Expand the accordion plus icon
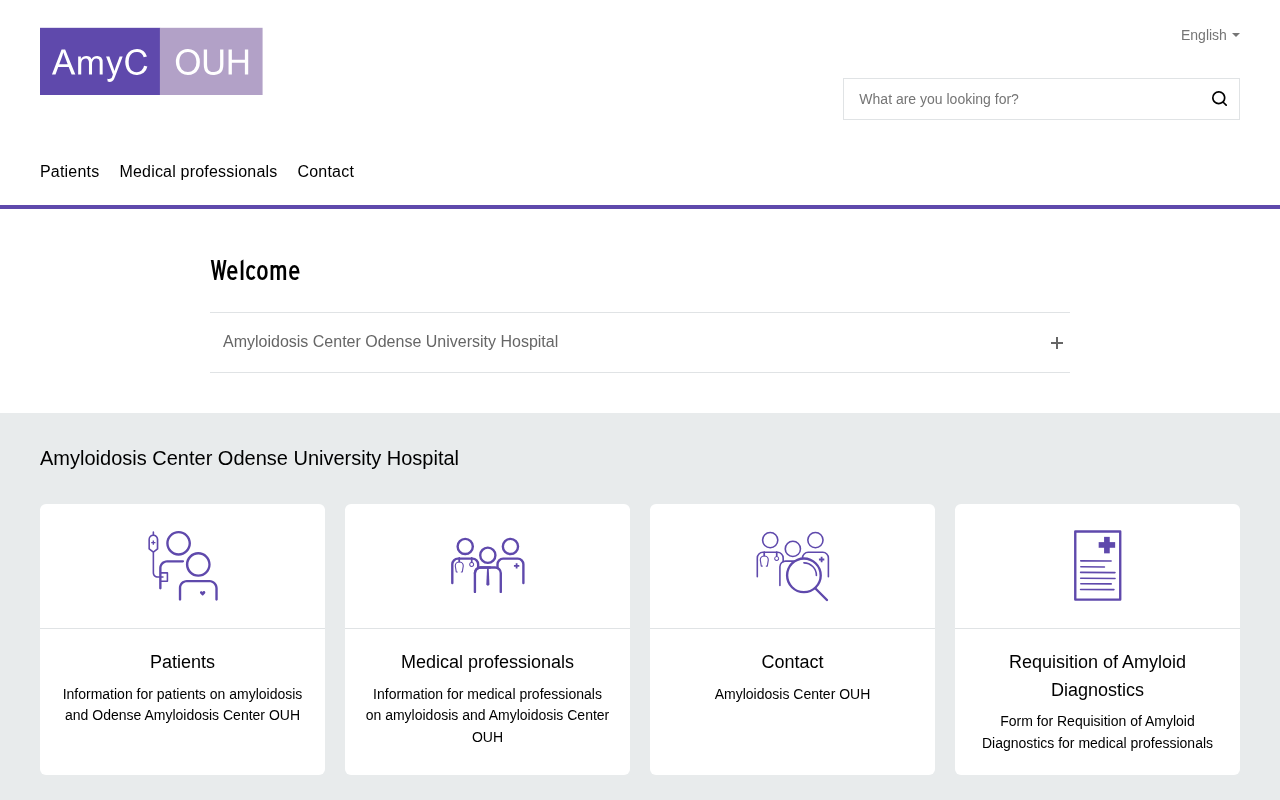 pos(1057,343)
